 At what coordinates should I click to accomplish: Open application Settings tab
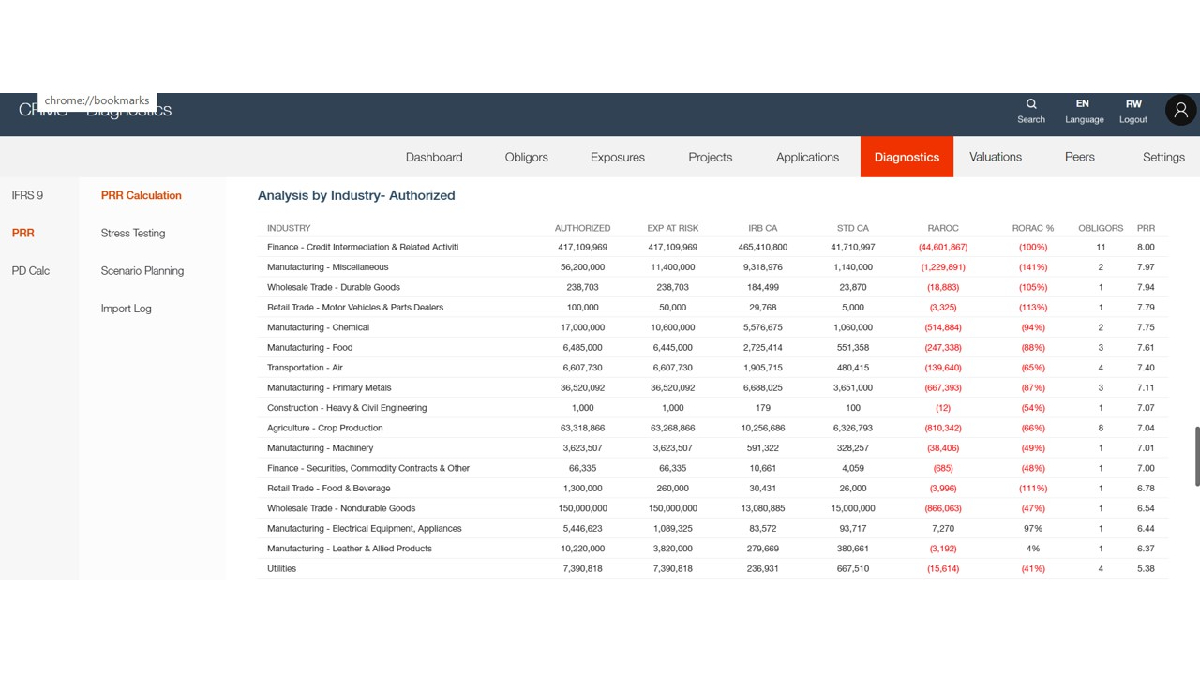pyautogui.click(x=1163, y=157)
